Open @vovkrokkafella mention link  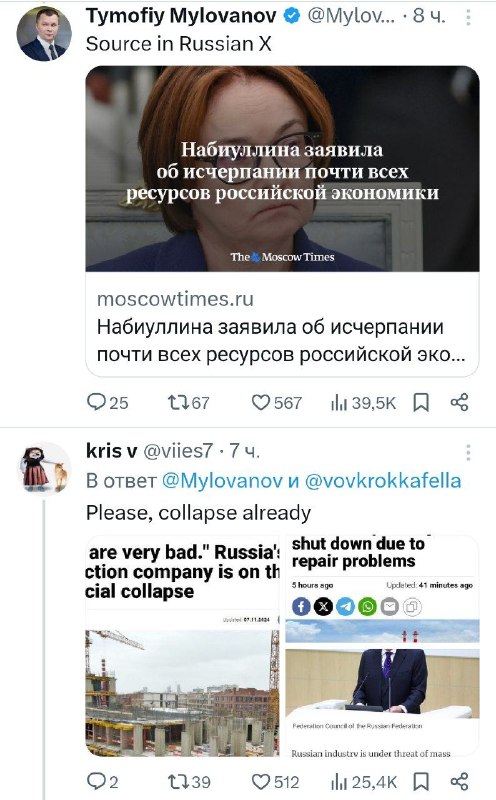point(383,481)
